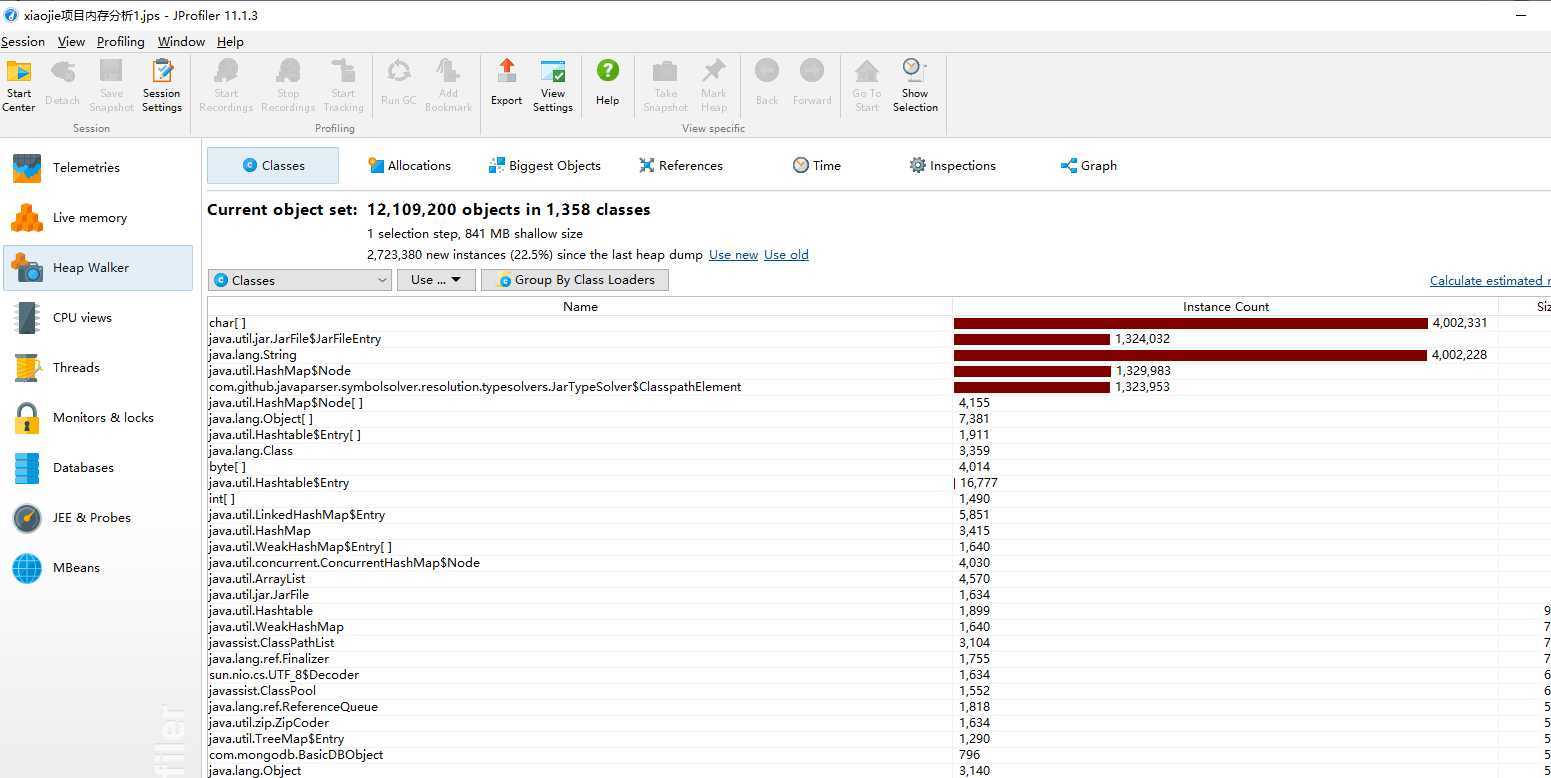This screenshot has height=778, width=1551.
Task: Select the char[ ] class row
Action: (879, 323)
